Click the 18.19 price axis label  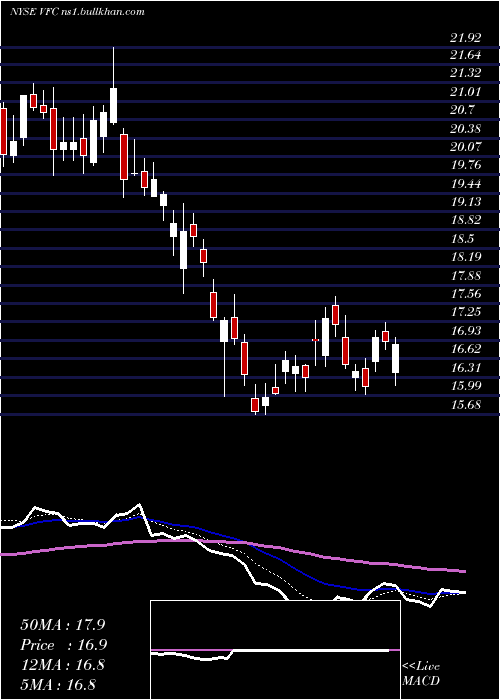466,258
